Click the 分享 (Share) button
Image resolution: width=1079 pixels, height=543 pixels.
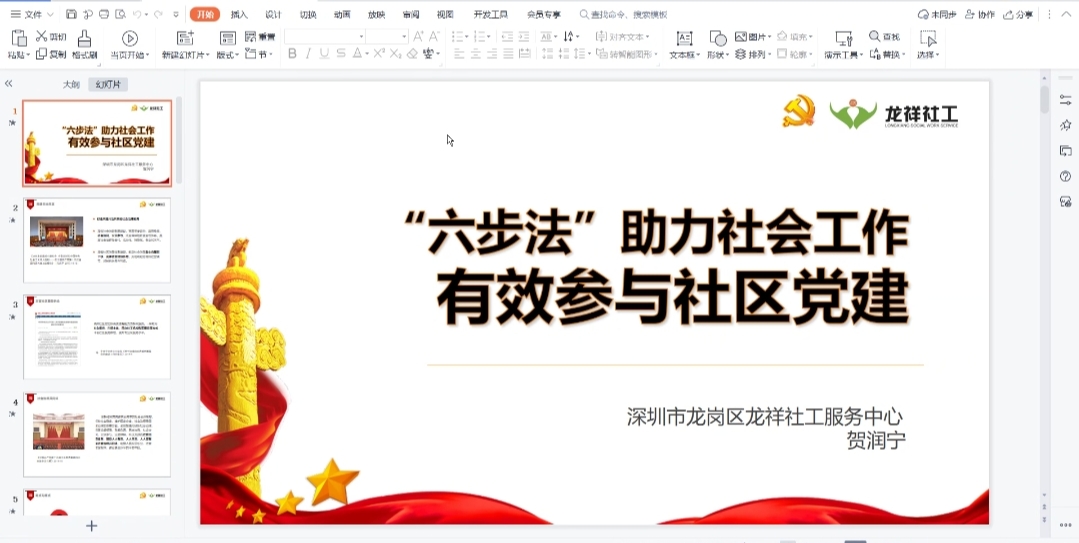pyautogui.click(x=1018, y=15)
